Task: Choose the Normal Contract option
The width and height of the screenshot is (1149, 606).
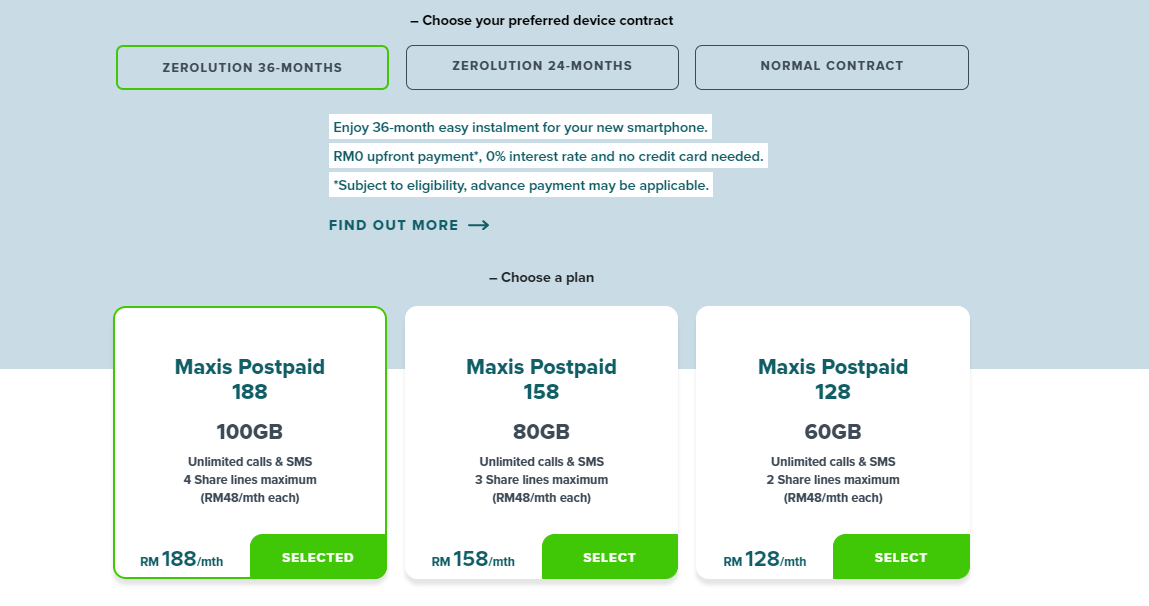Action: [x=831, y=67]
